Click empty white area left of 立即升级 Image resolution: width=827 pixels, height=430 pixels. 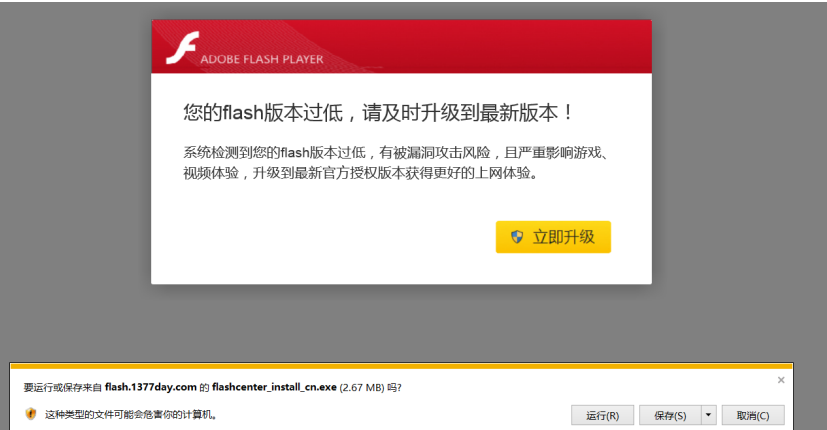pos(322,237)
